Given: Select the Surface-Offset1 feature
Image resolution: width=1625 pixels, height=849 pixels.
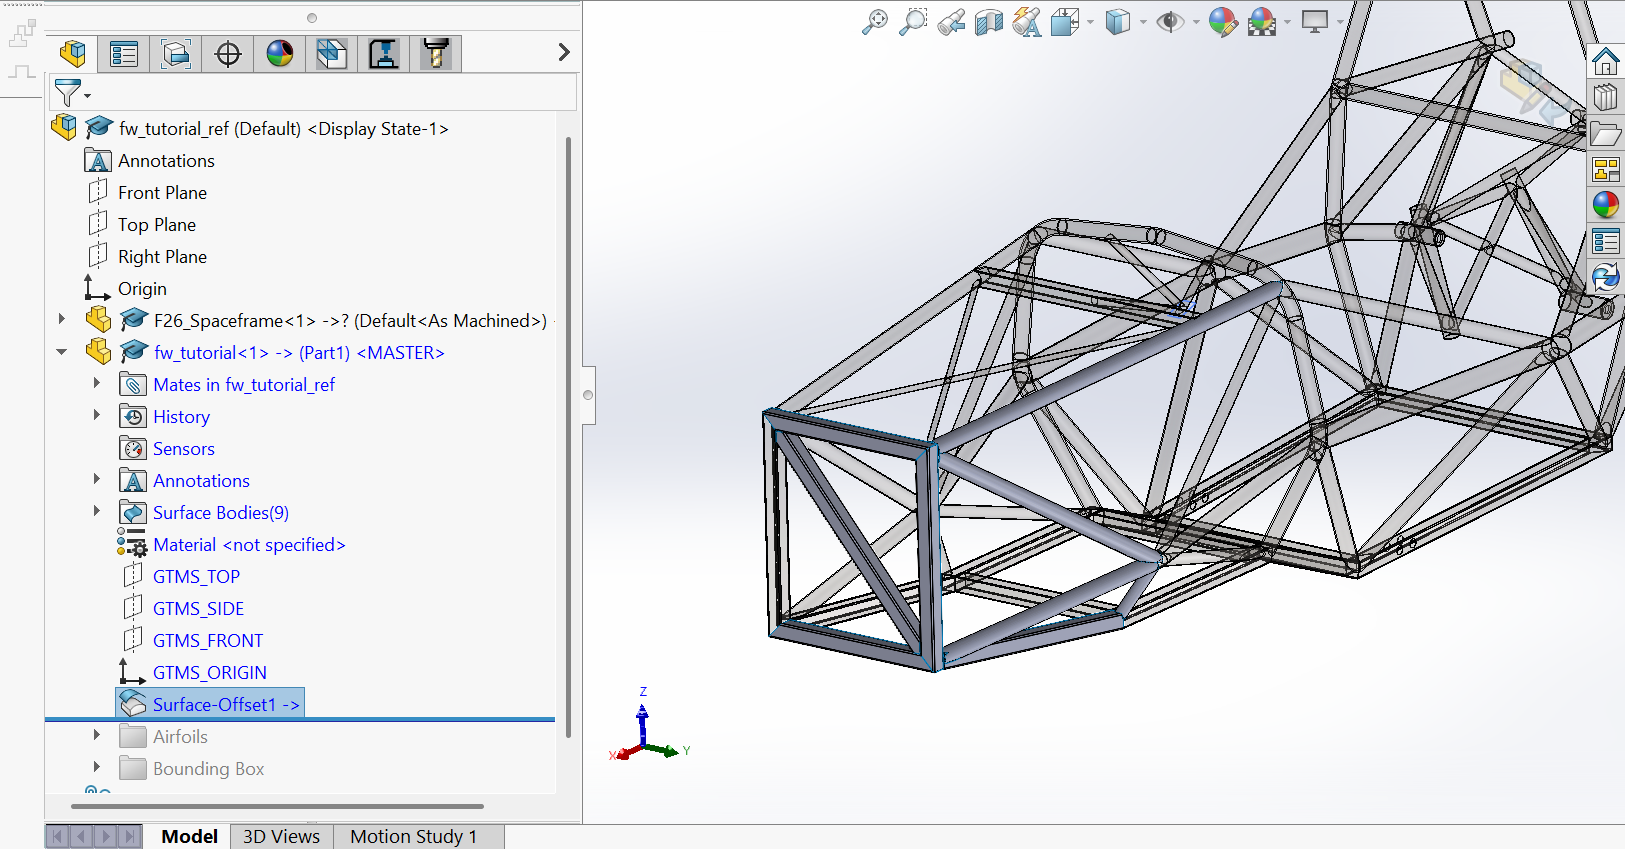Looking at the screenshot, I should tap(225, 704).
